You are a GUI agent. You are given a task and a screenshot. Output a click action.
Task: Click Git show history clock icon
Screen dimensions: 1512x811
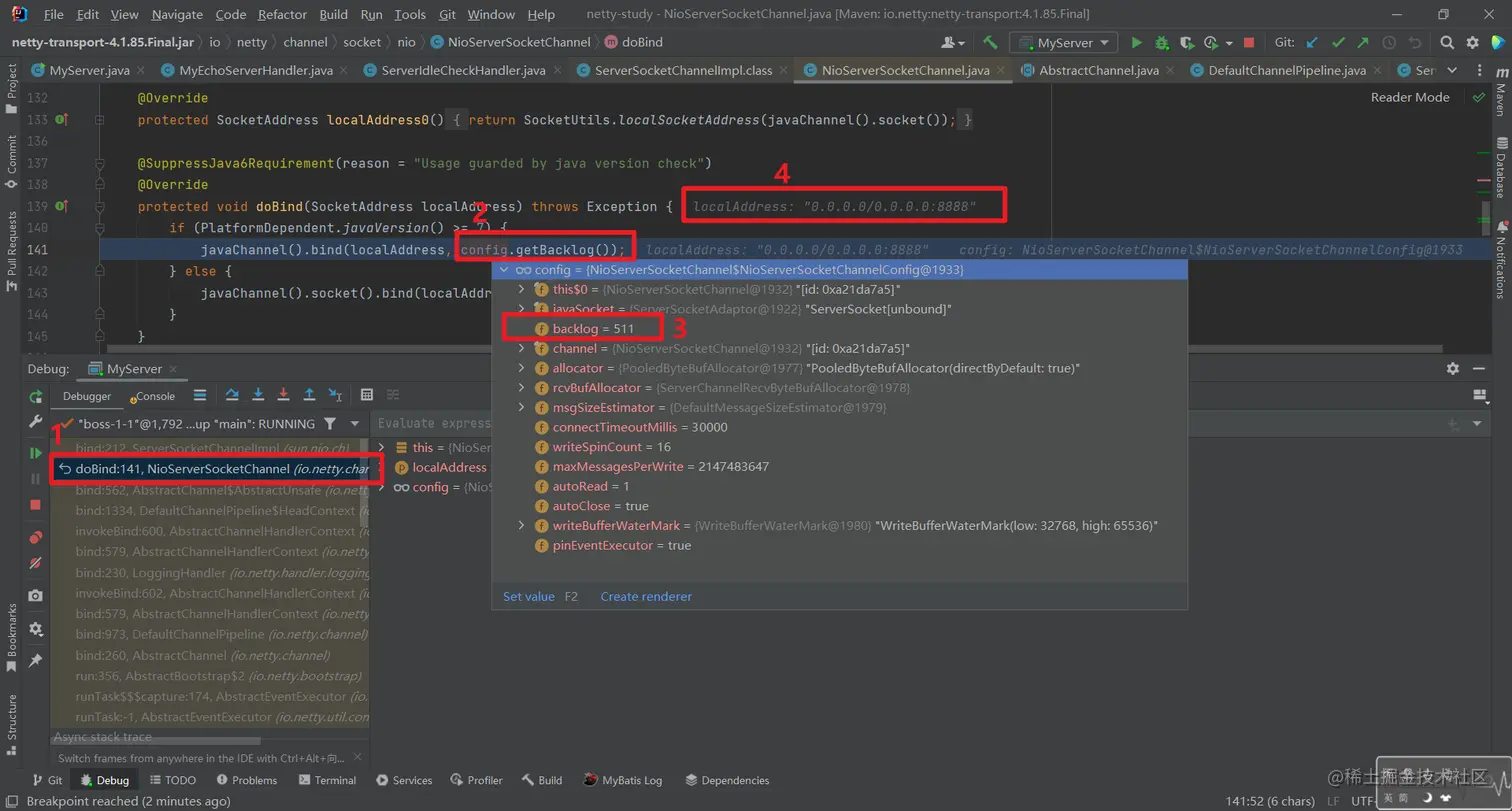1389,43
